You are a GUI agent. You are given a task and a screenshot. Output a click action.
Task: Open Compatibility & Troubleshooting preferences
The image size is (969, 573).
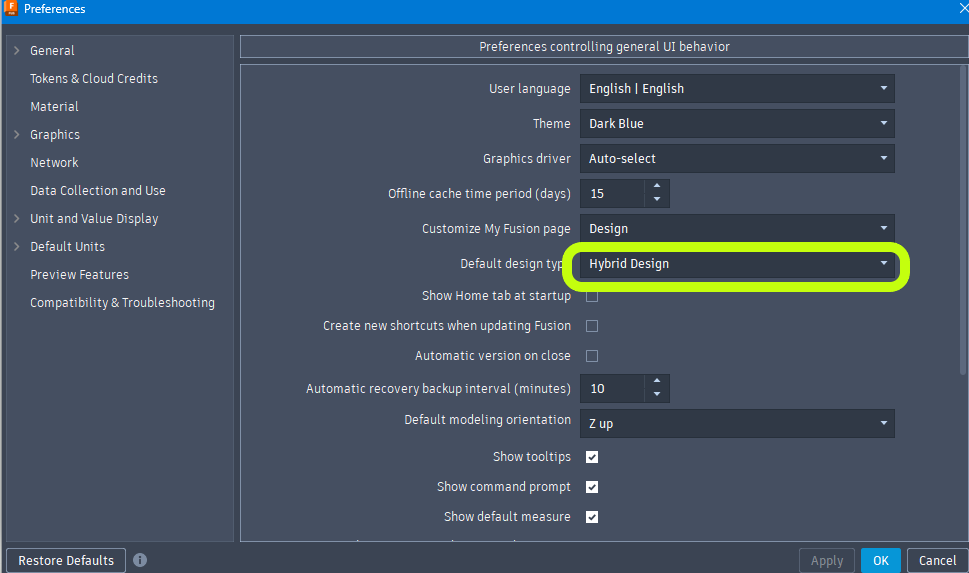point(122,303)
